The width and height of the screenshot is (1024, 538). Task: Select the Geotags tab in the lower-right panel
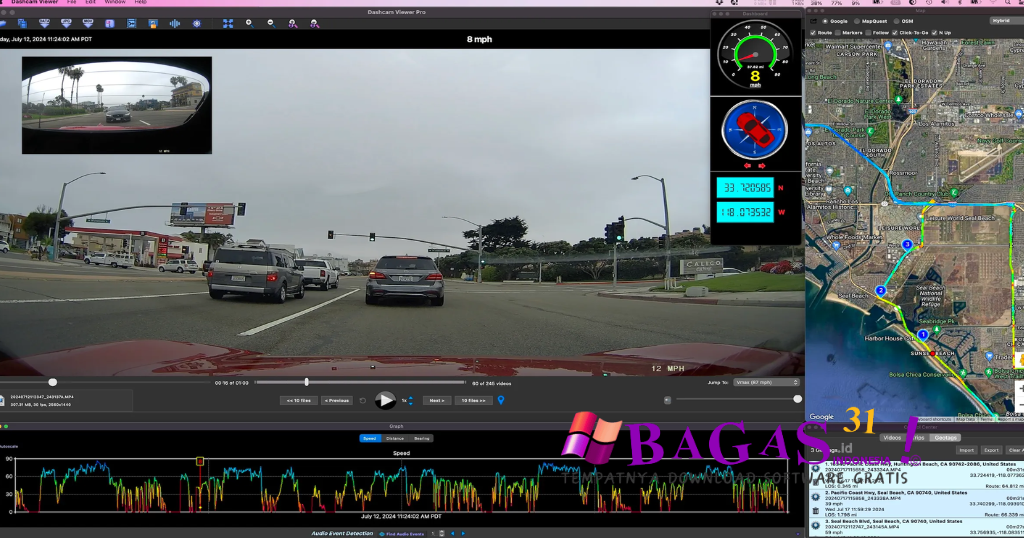click(945, 437)
